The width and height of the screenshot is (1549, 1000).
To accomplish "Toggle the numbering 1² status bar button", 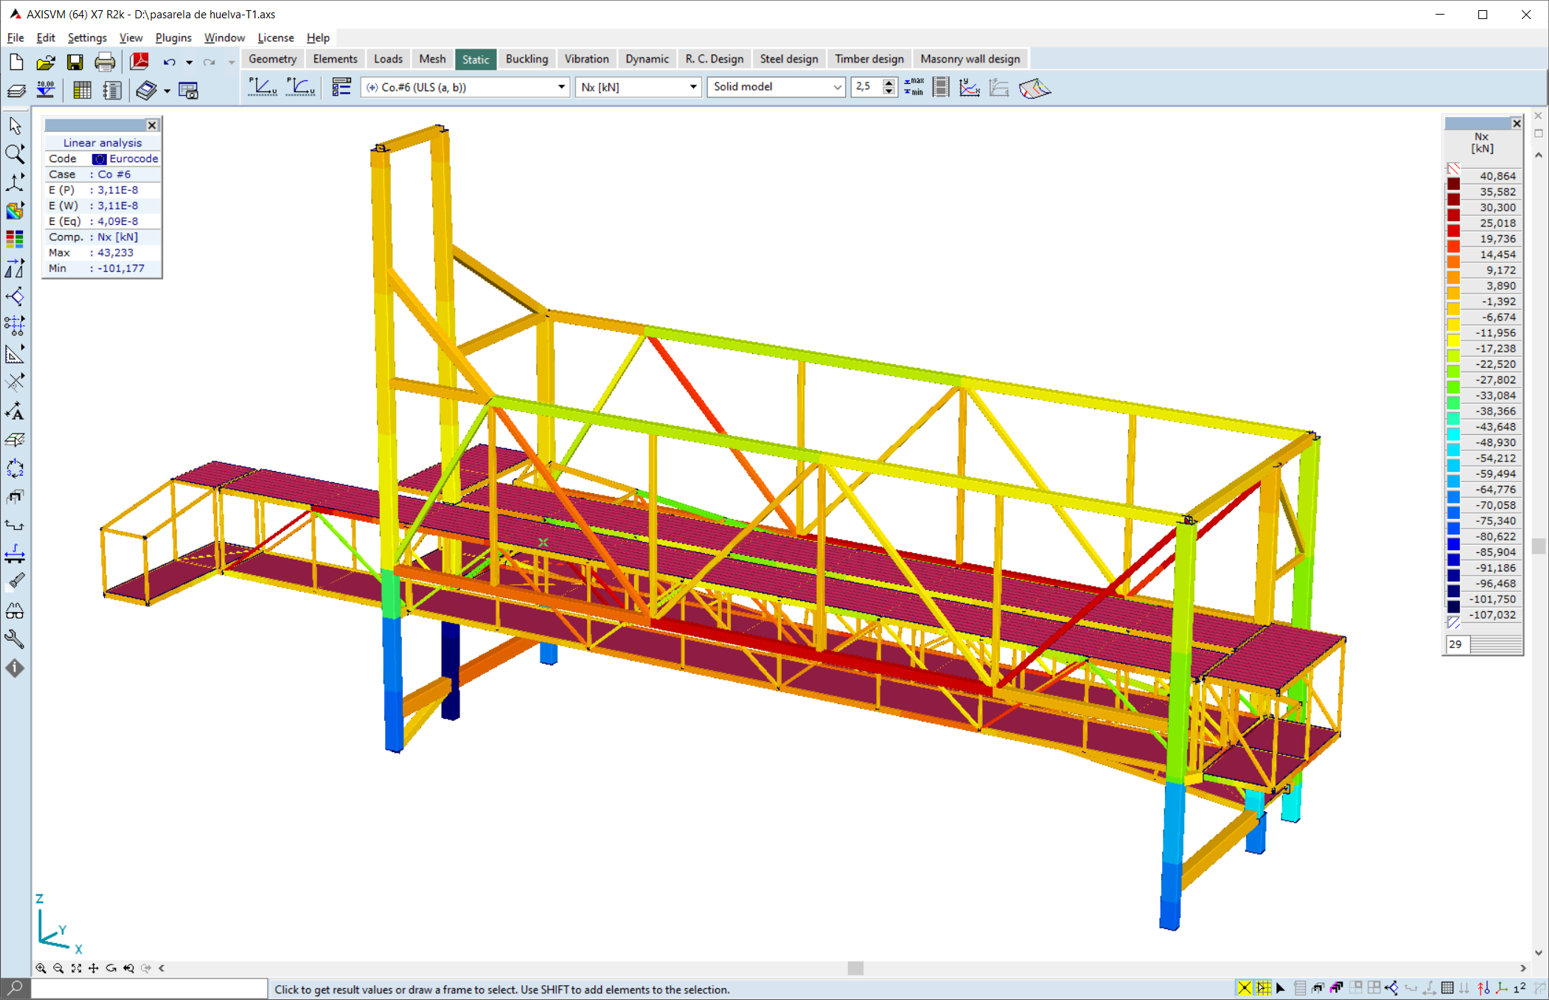I will (1519, 988).
